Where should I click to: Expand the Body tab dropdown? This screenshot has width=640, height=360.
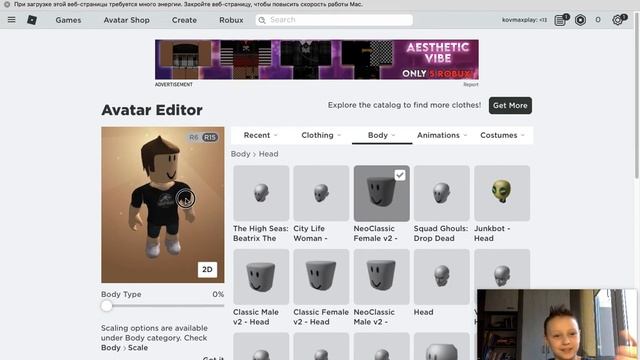tap(382, 135)
